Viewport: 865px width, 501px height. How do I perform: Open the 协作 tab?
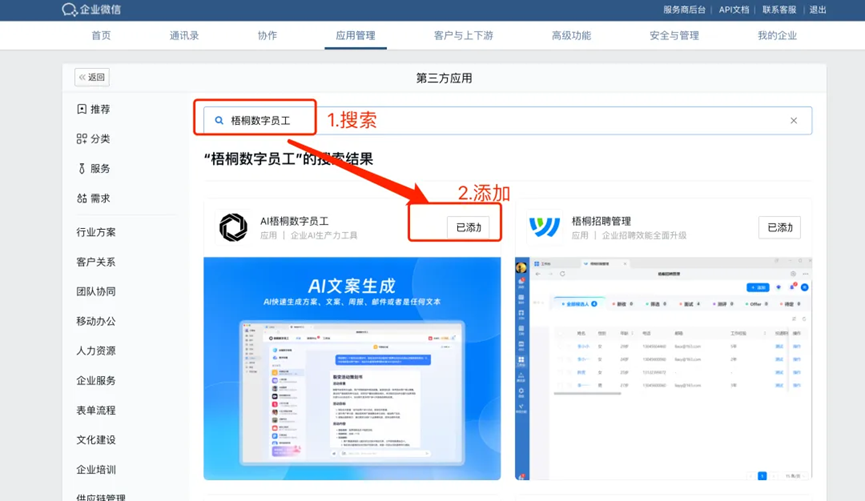click(x=267, y=35)
